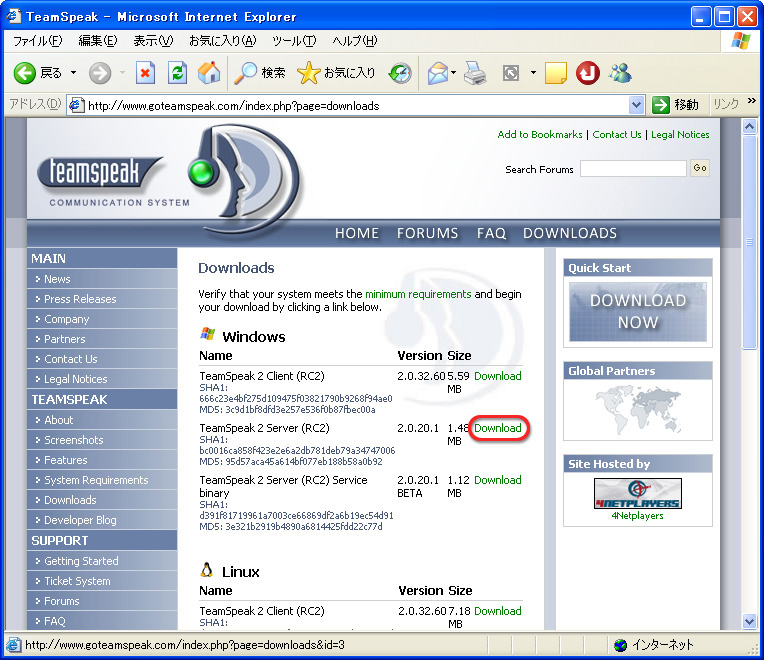The image size is (764, 660).
Task: Click the Forward arrow toolbar icon
Action: pos(99,74)
